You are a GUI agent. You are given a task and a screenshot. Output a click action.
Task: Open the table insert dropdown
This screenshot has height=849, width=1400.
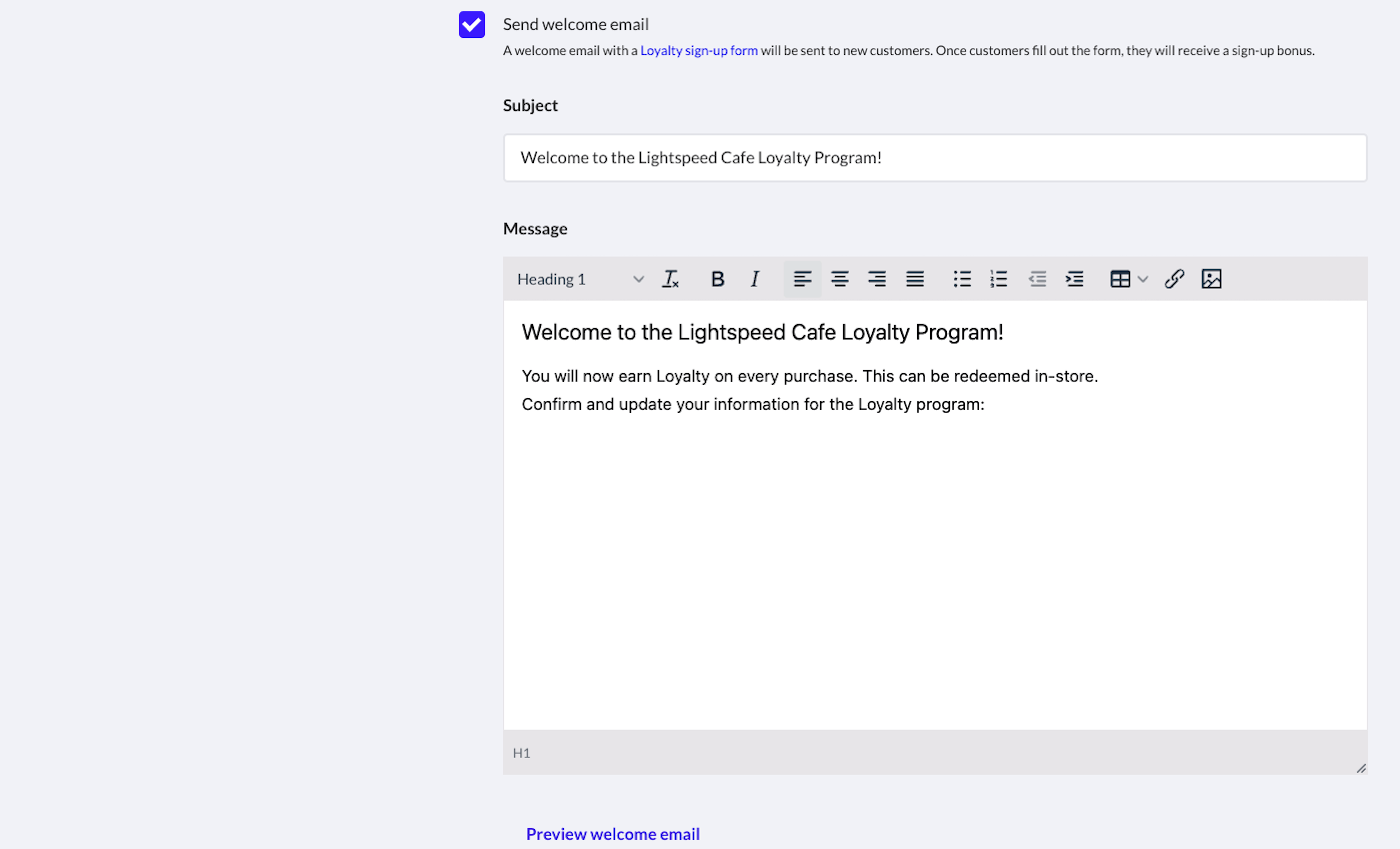(x=1129, y=279)
